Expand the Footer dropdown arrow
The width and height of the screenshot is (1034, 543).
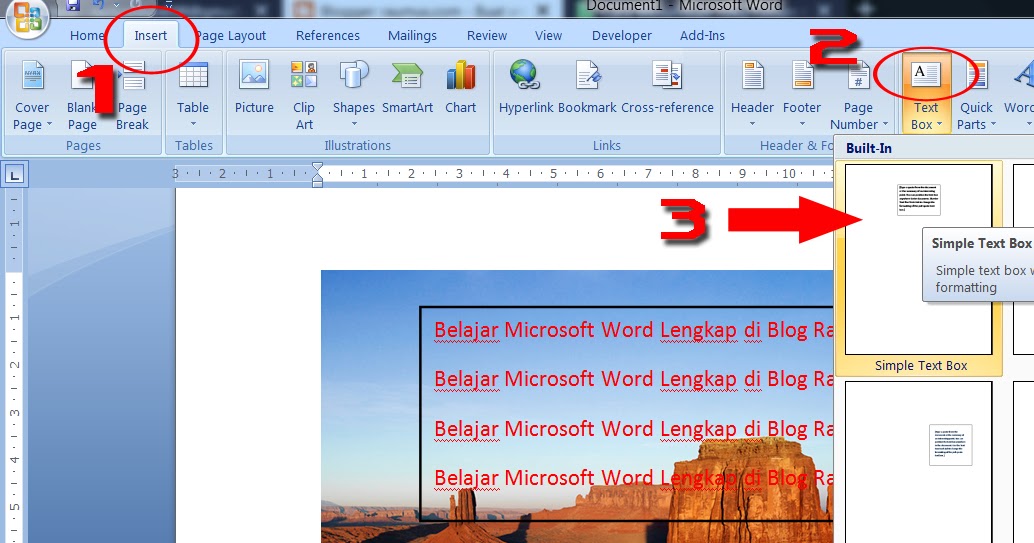(803, 124)
